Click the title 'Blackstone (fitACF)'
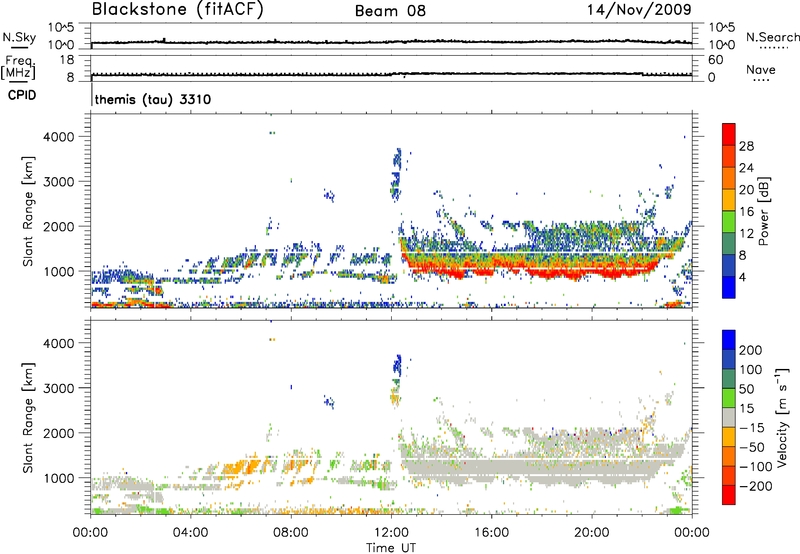 [177, 9]
